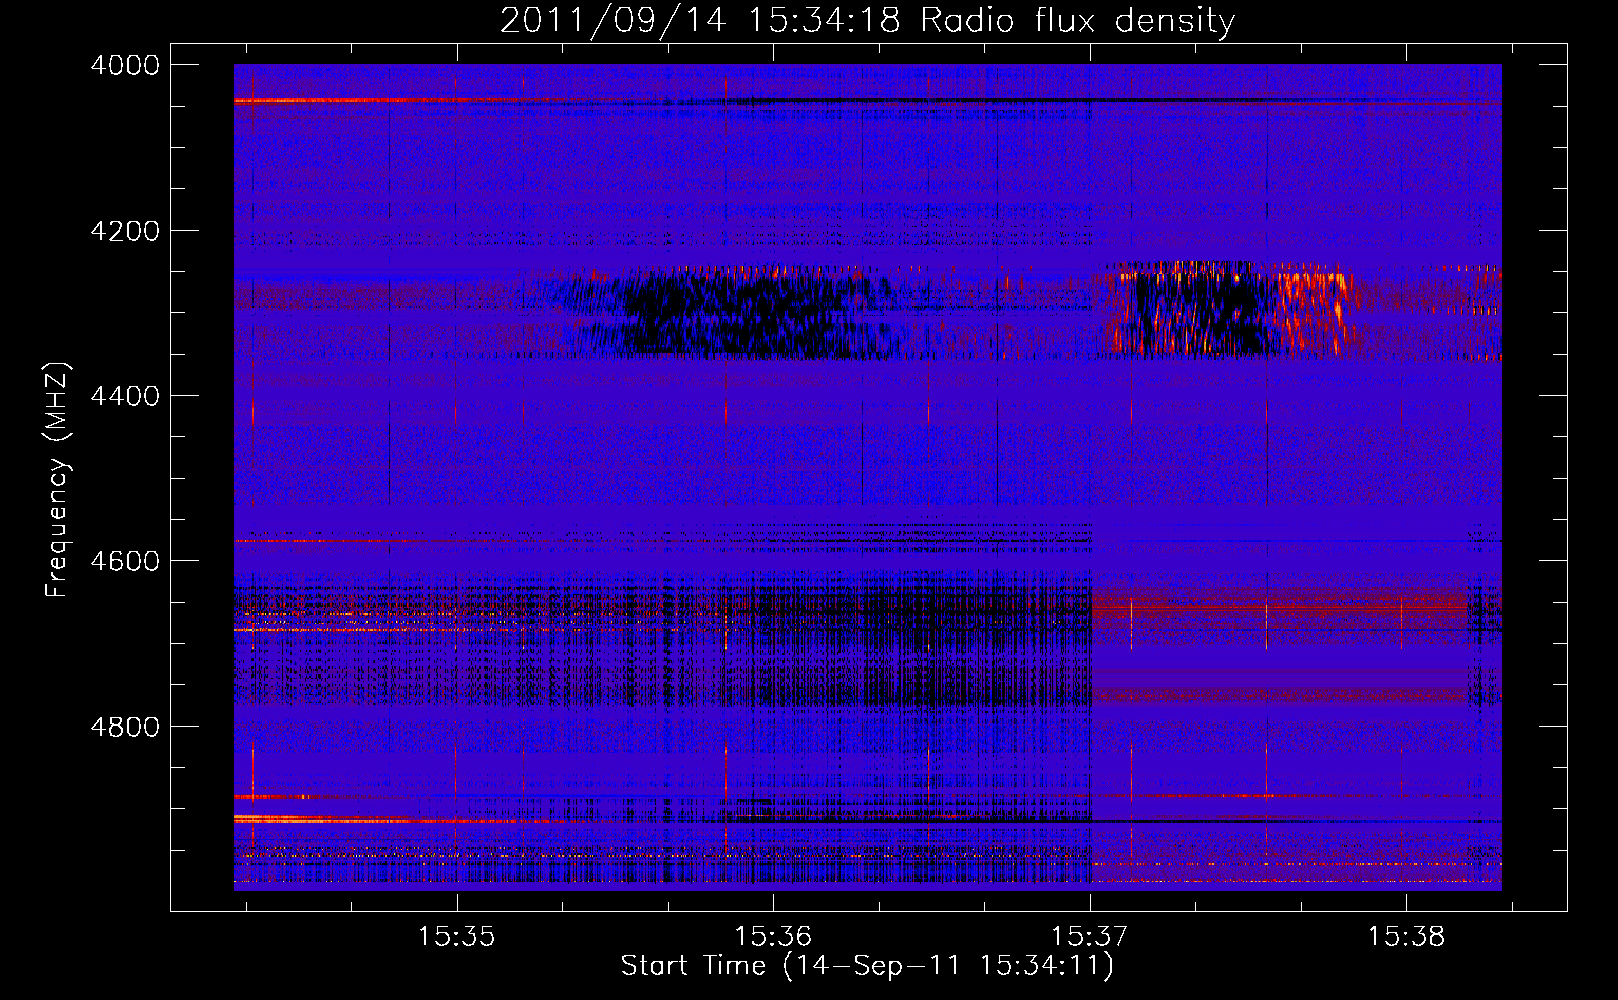Screen dimensions: 1618x1000
Task: Click the 'Start Time (14-Sep-11 15:34:11)' label
Action: pyautogui.click(x=867, y=966)
